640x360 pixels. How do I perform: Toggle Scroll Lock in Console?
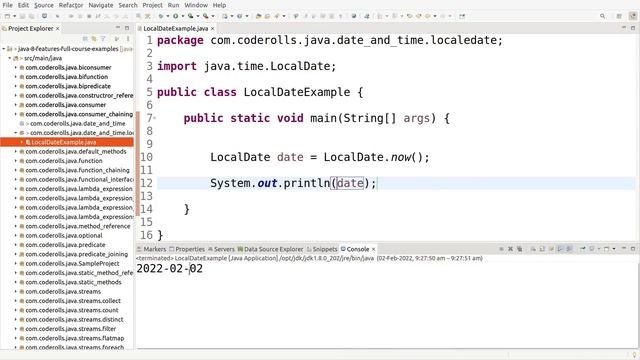(542, 249)
